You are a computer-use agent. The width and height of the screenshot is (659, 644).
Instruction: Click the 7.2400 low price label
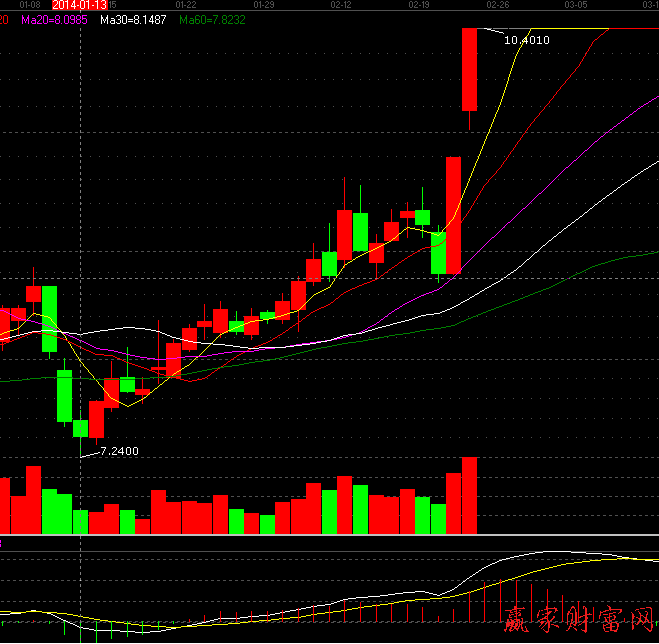(x=119, y=451)
